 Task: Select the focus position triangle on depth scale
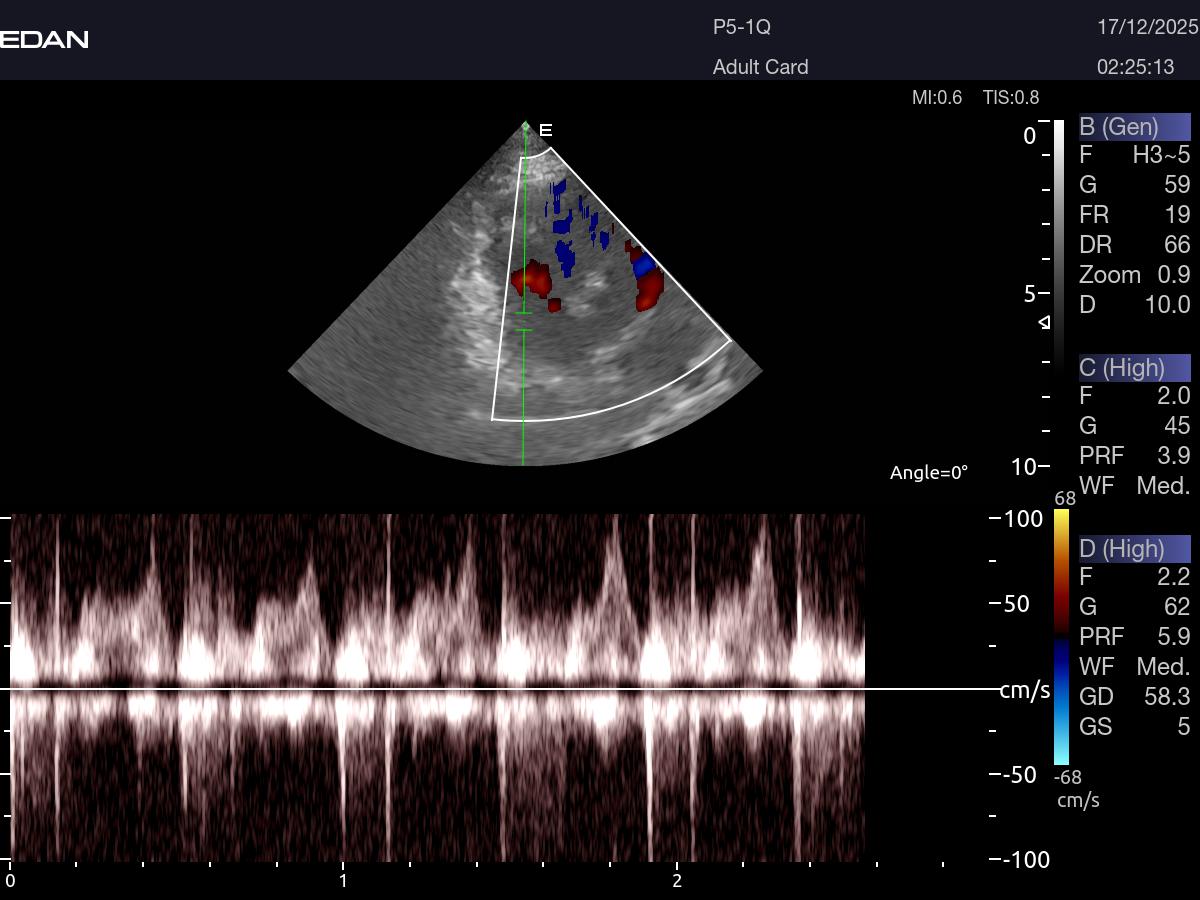pos(1044,322)
